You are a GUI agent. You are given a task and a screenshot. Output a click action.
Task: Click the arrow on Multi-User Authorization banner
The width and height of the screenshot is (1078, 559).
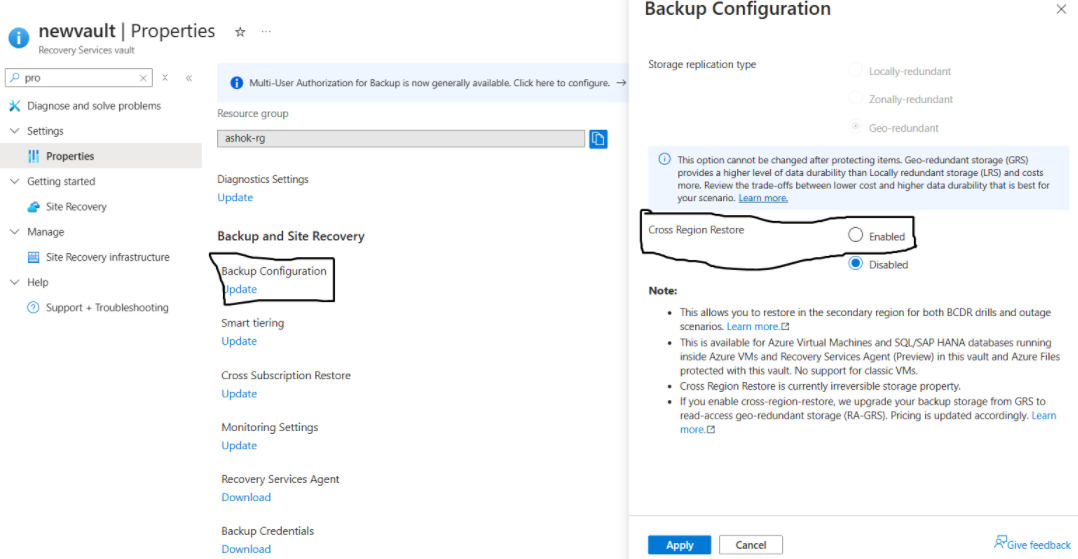point(621,83)
